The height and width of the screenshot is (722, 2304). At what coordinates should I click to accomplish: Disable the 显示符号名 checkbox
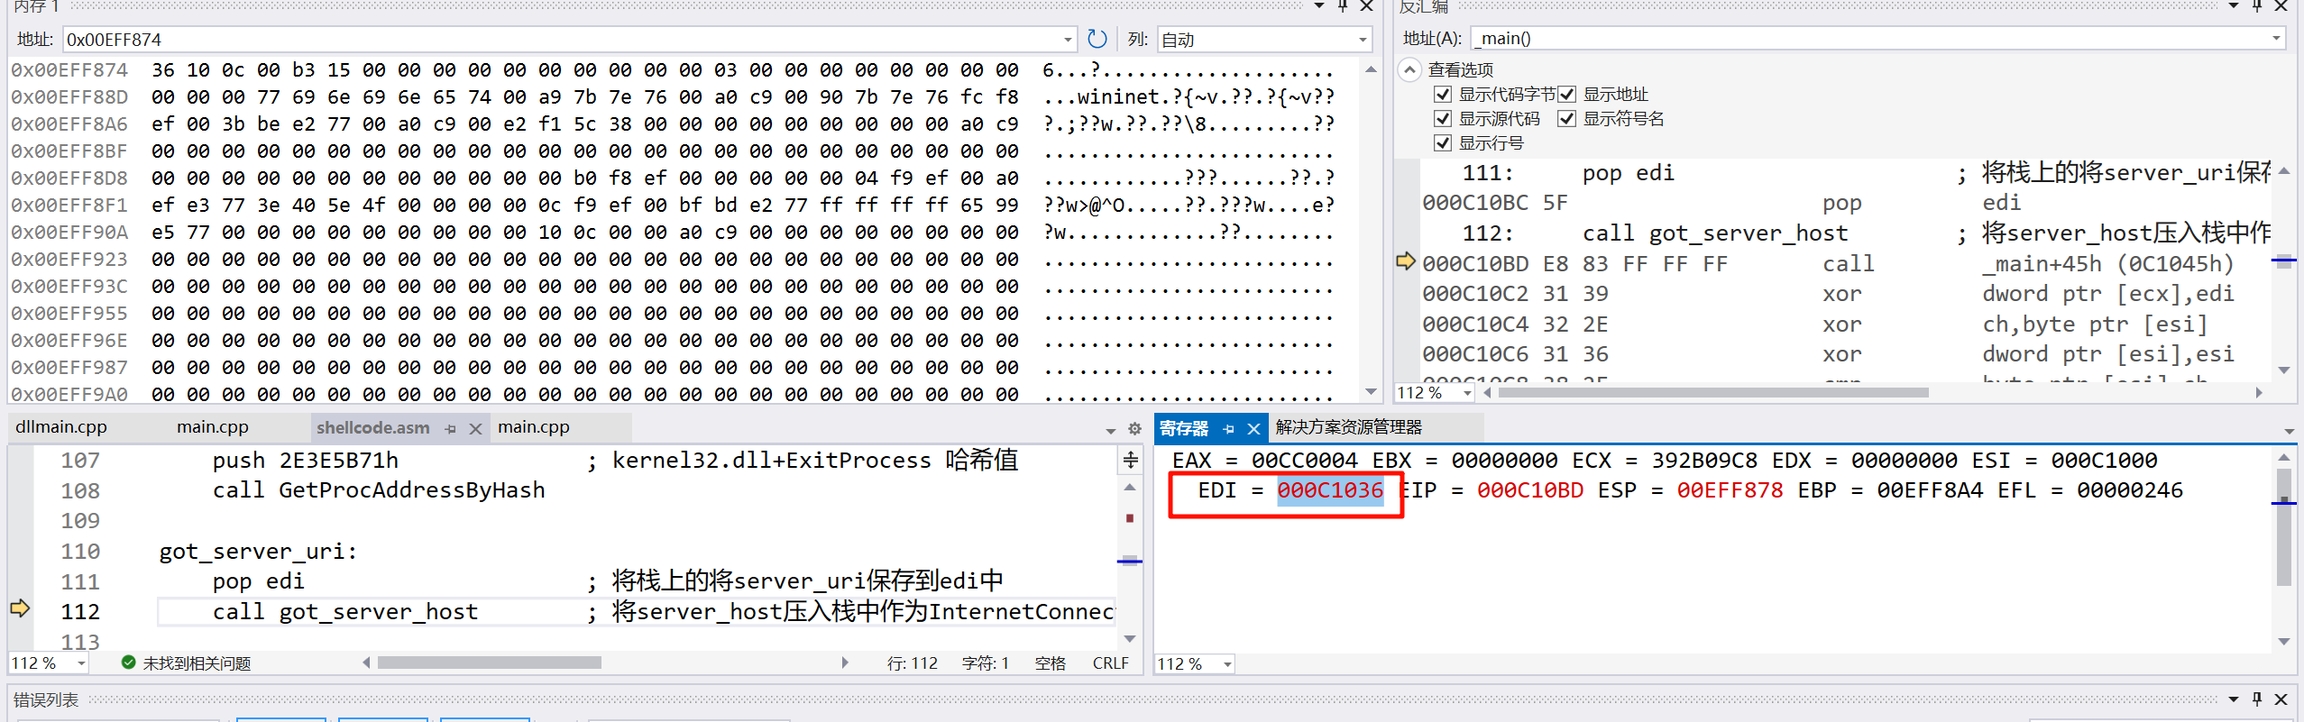pyautogui.click(x=1566, y=119)
